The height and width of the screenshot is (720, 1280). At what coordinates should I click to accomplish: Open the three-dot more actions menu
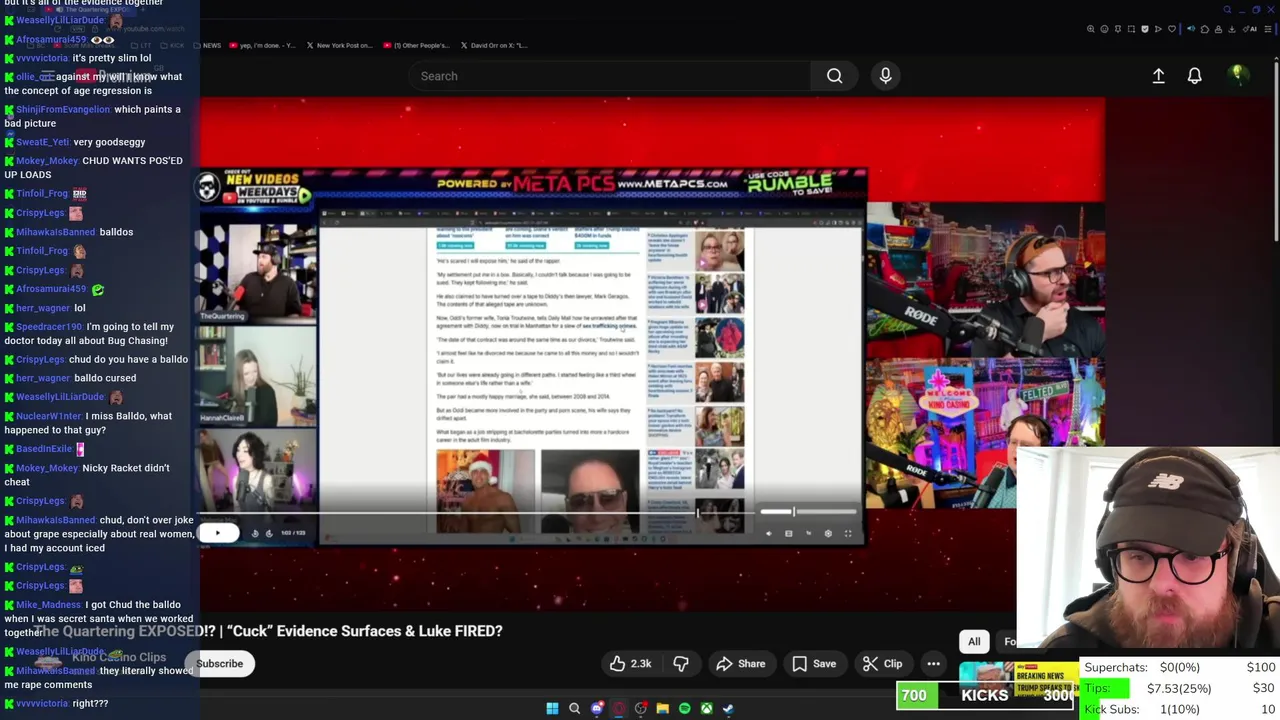coord(933,664)
